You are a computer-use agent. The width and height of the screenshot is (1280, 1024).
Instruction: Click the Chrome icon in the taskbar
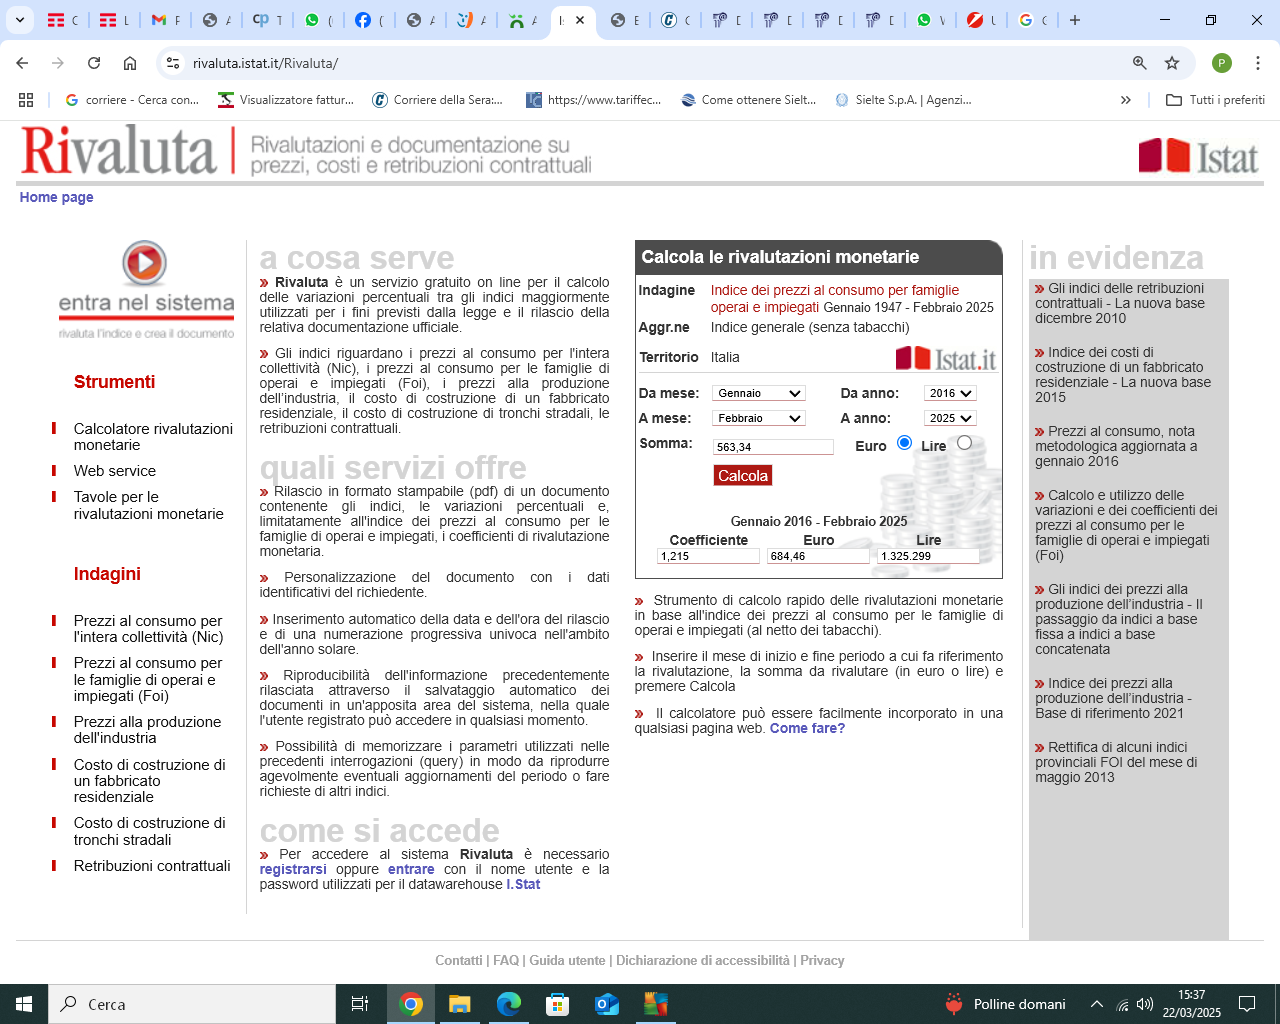[x=411, y=1004]
